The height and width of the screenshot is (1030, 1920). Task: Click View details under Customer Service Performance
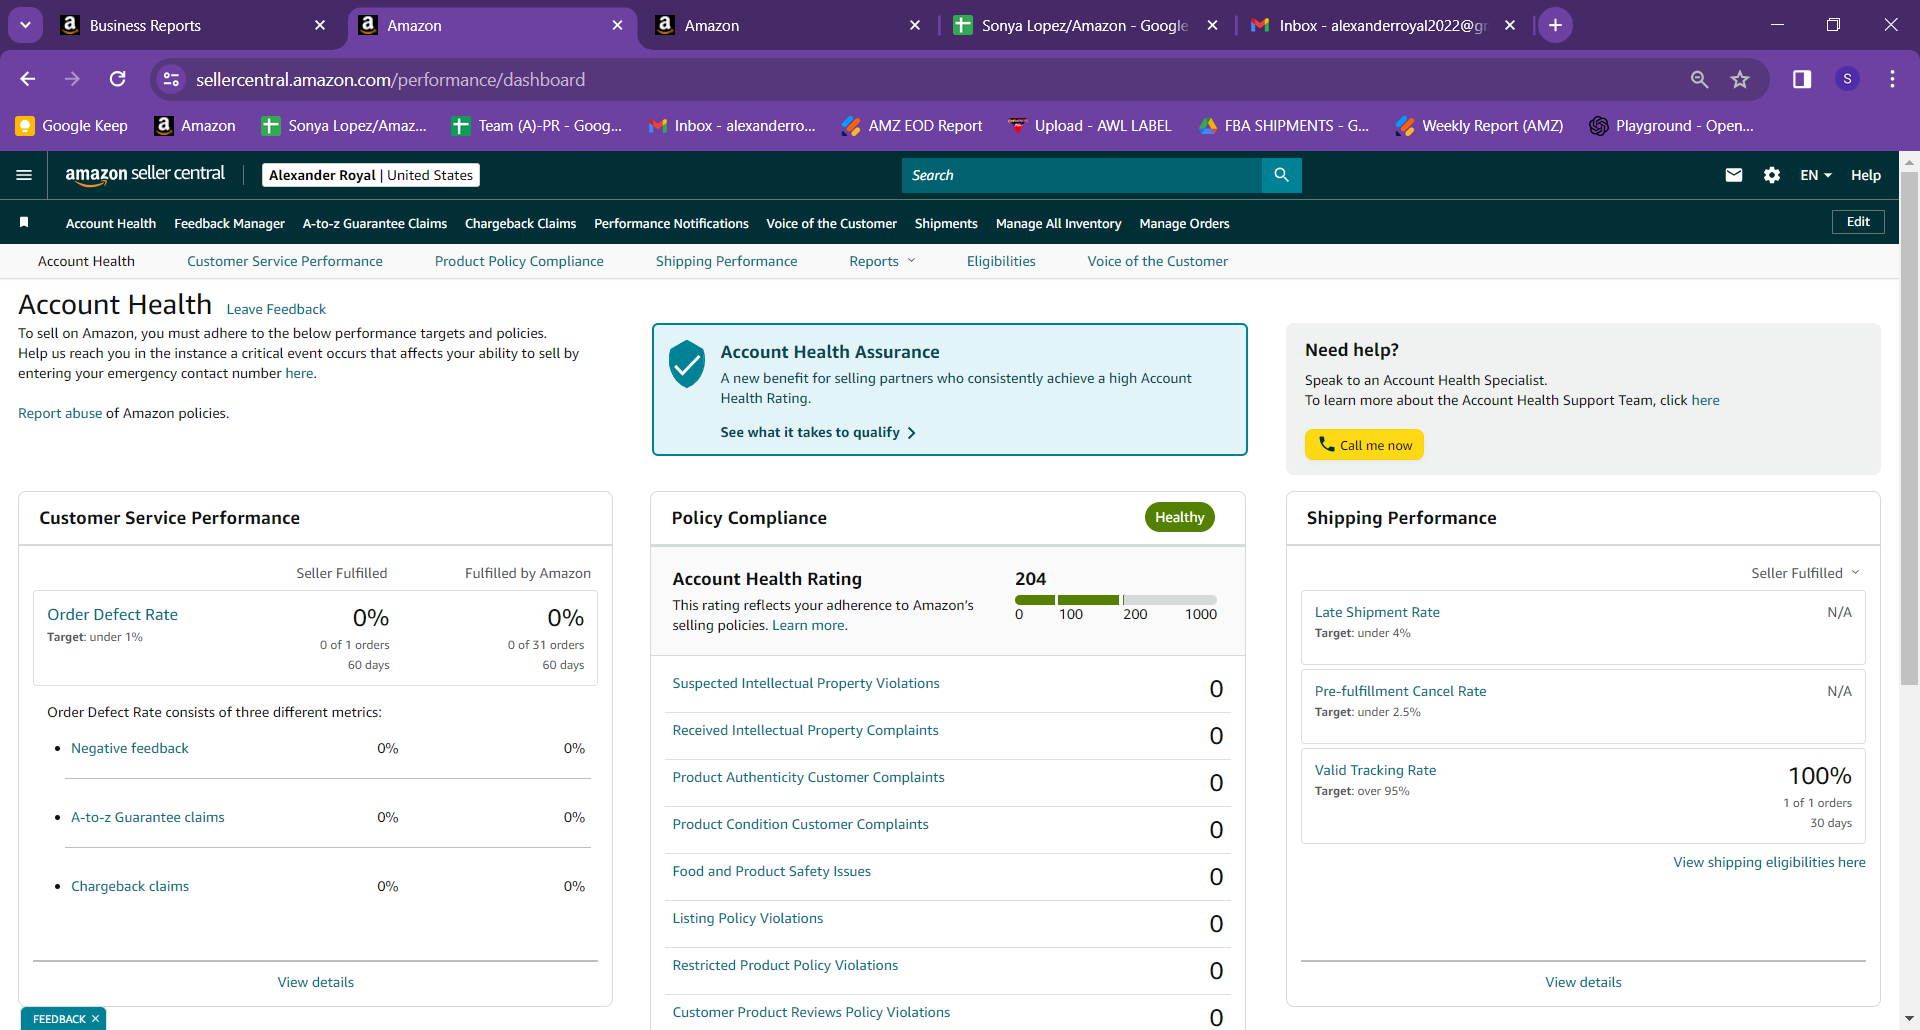pos(316,982)
